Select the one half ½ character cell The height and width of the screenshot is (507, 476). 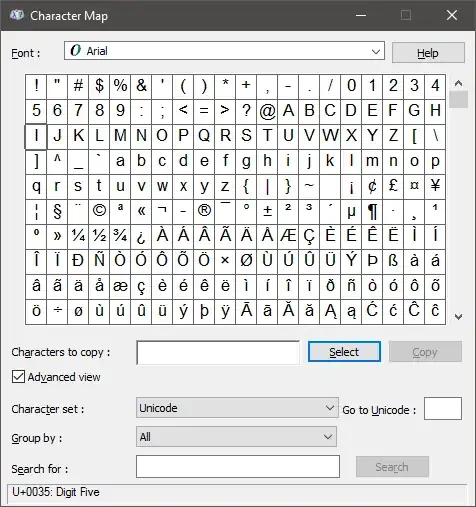click(x=99, y=236)
